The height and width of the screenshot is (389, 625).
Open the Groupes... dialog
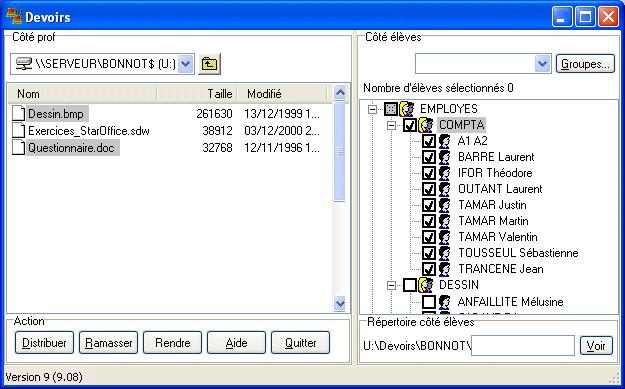pos(585,64)
